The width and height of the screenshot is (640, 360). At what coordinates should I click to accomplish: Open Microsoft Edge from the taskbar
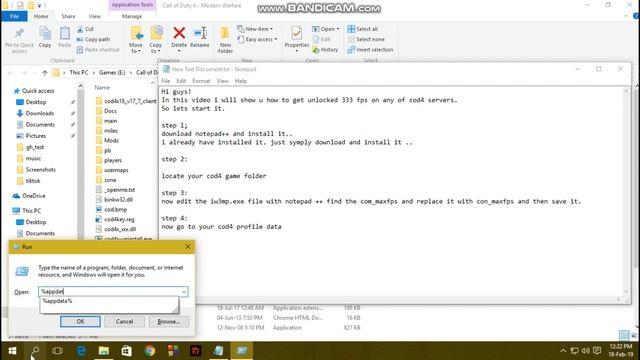coord(81,351)
